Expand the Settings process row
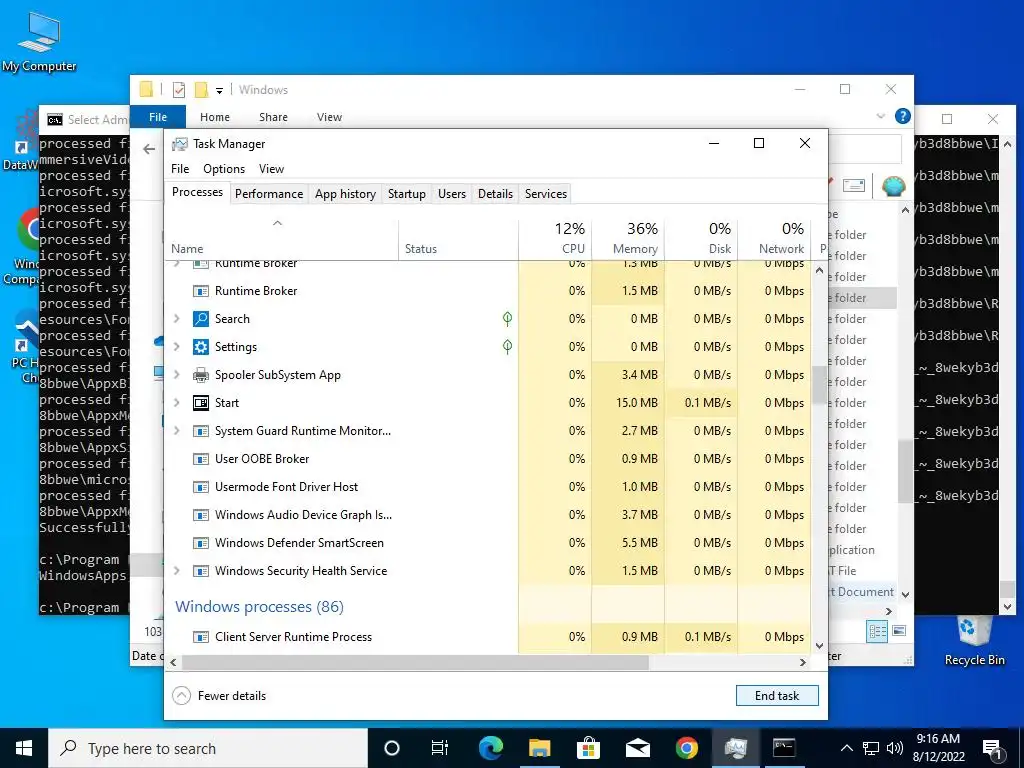This screenshot has width=1024, height=768. pos(176,347)
